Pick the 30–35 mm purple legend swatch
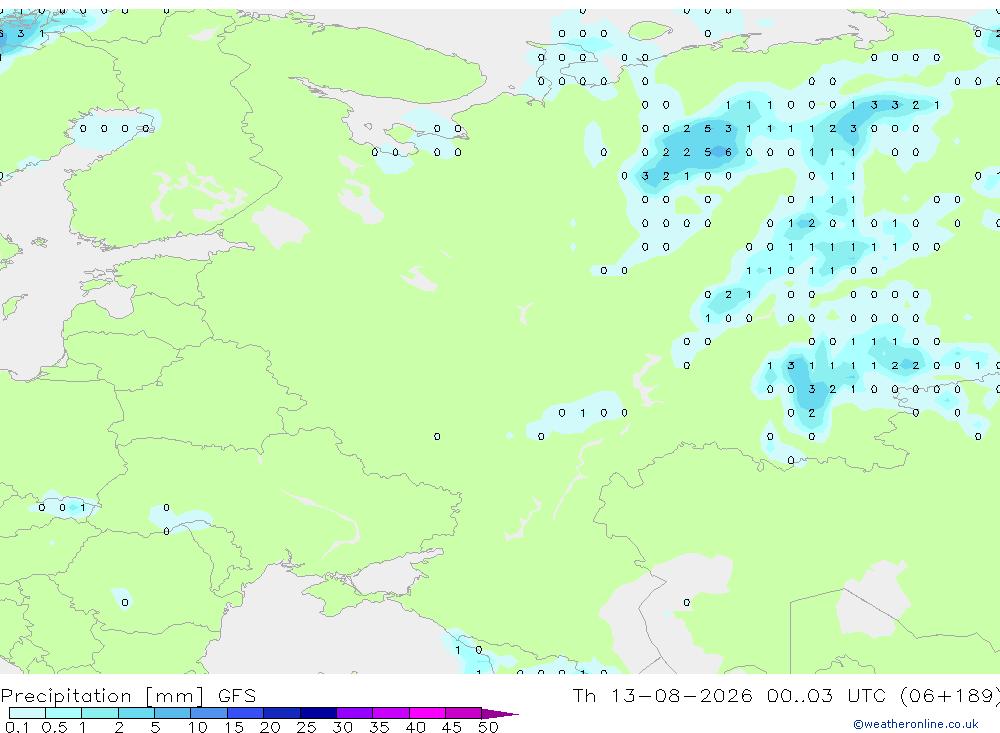 click(x=354, y=713)
